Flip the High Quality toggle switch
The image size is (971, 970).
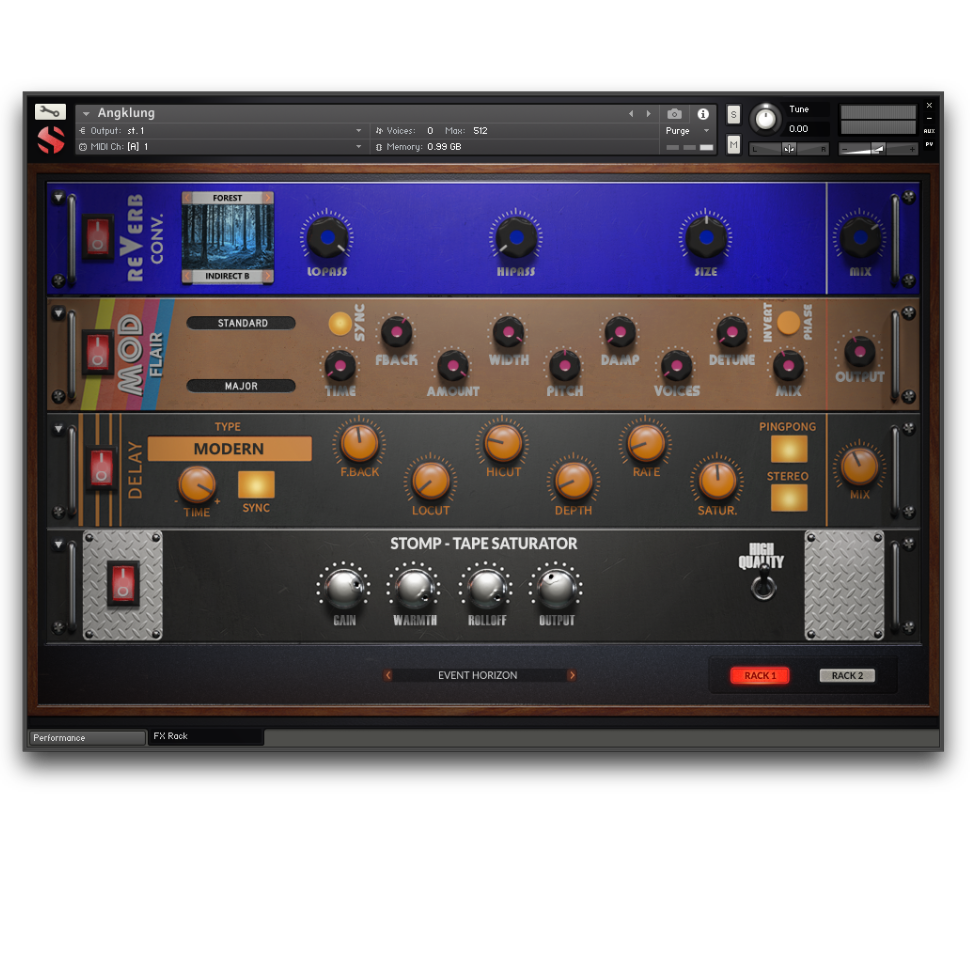coord(763,584)
